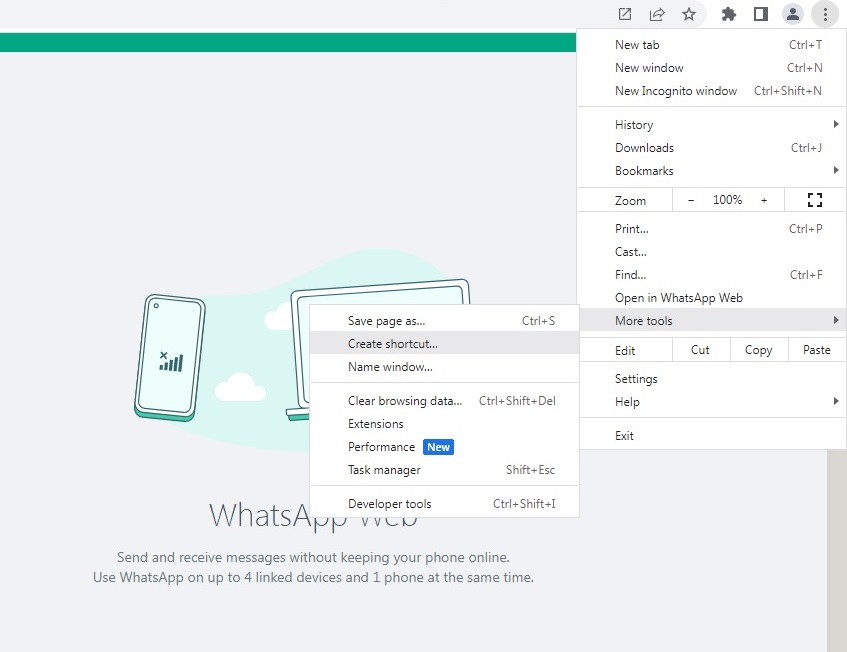Viewport: 847px width, 652px height.
Task: Select Name window... option
Action: (x=444, y=367)
